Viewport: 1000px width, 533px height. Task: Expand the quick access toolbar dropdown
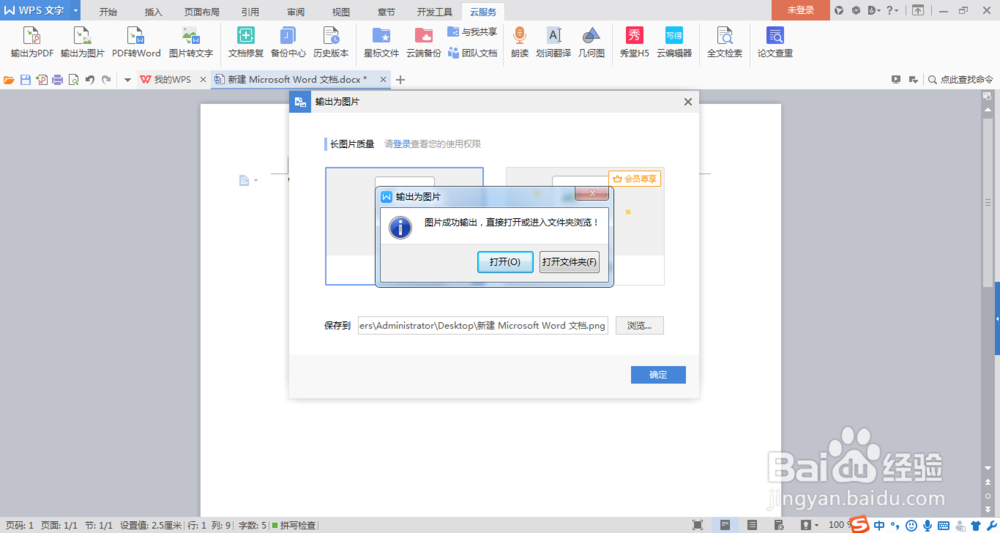pos(128,80)
